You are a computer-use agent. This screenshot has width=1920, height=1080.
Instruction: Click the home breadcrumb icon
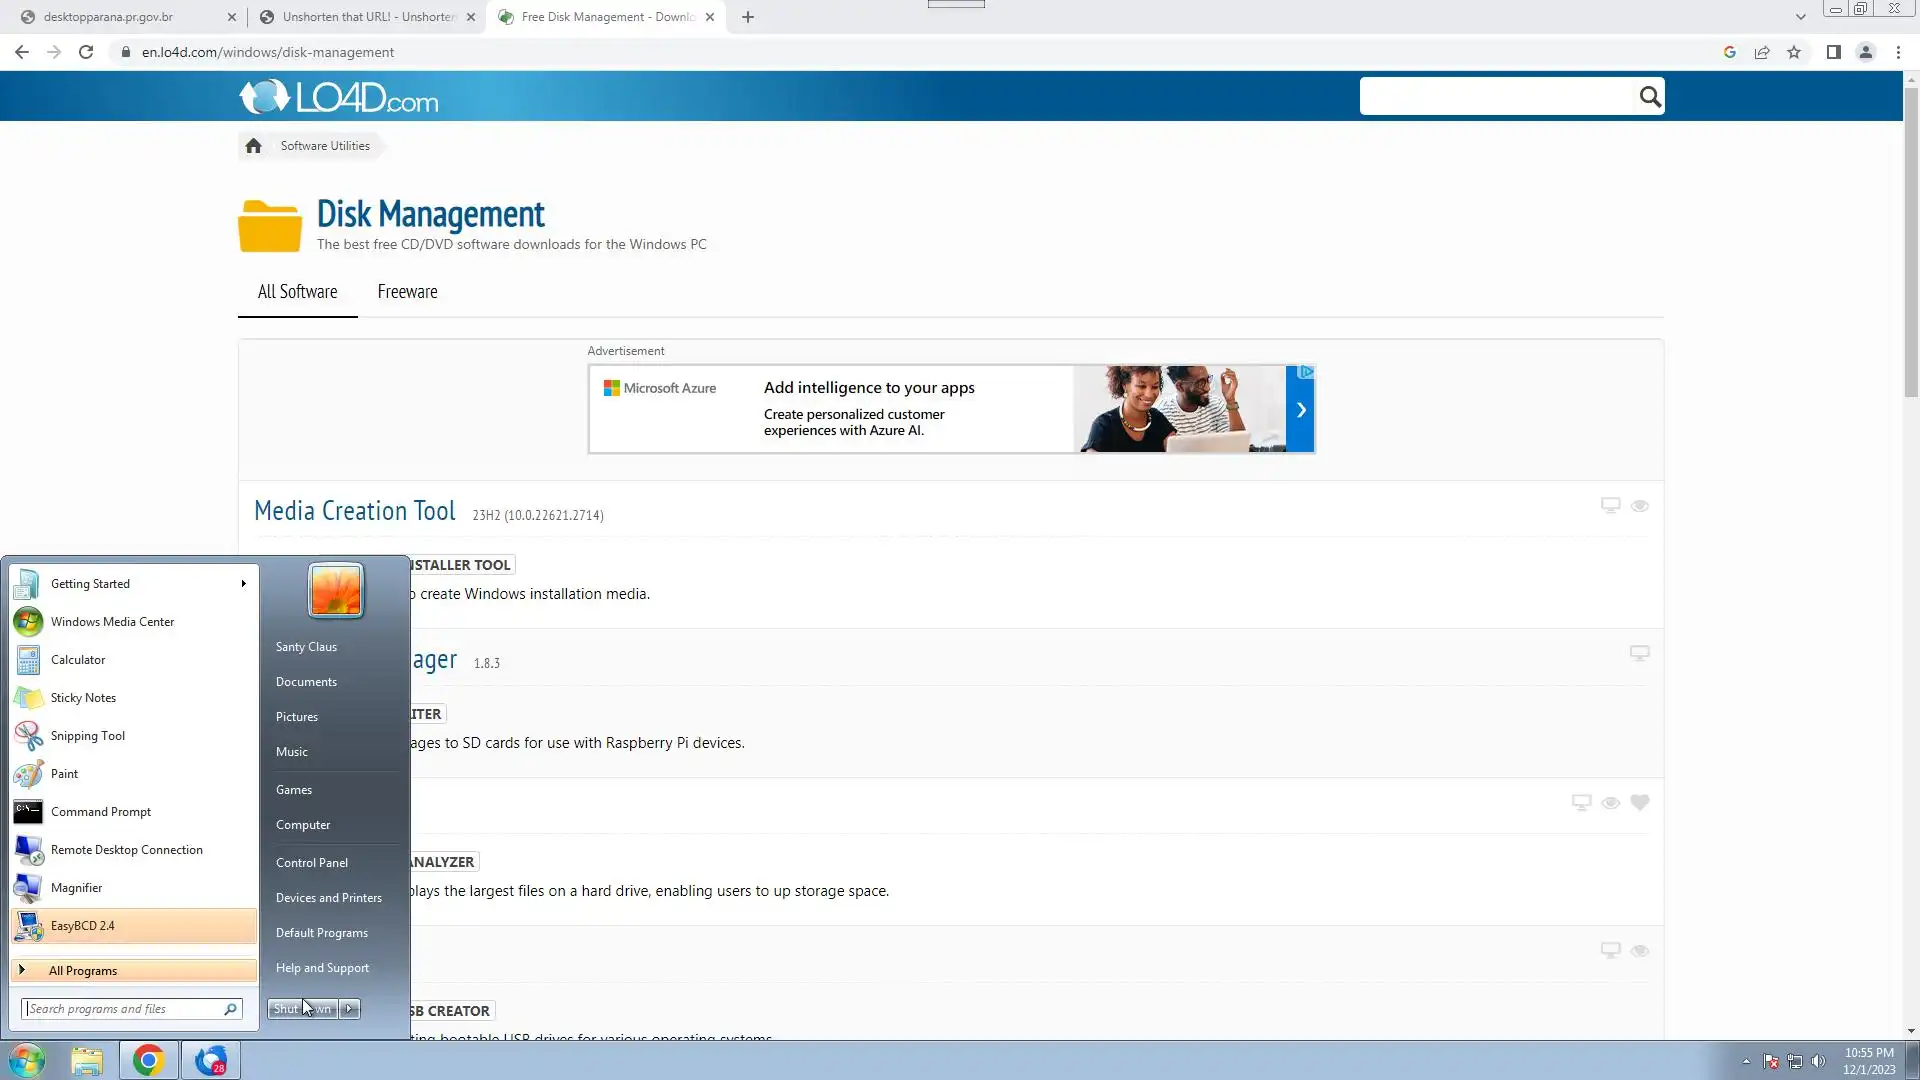(x=253, y=146)
